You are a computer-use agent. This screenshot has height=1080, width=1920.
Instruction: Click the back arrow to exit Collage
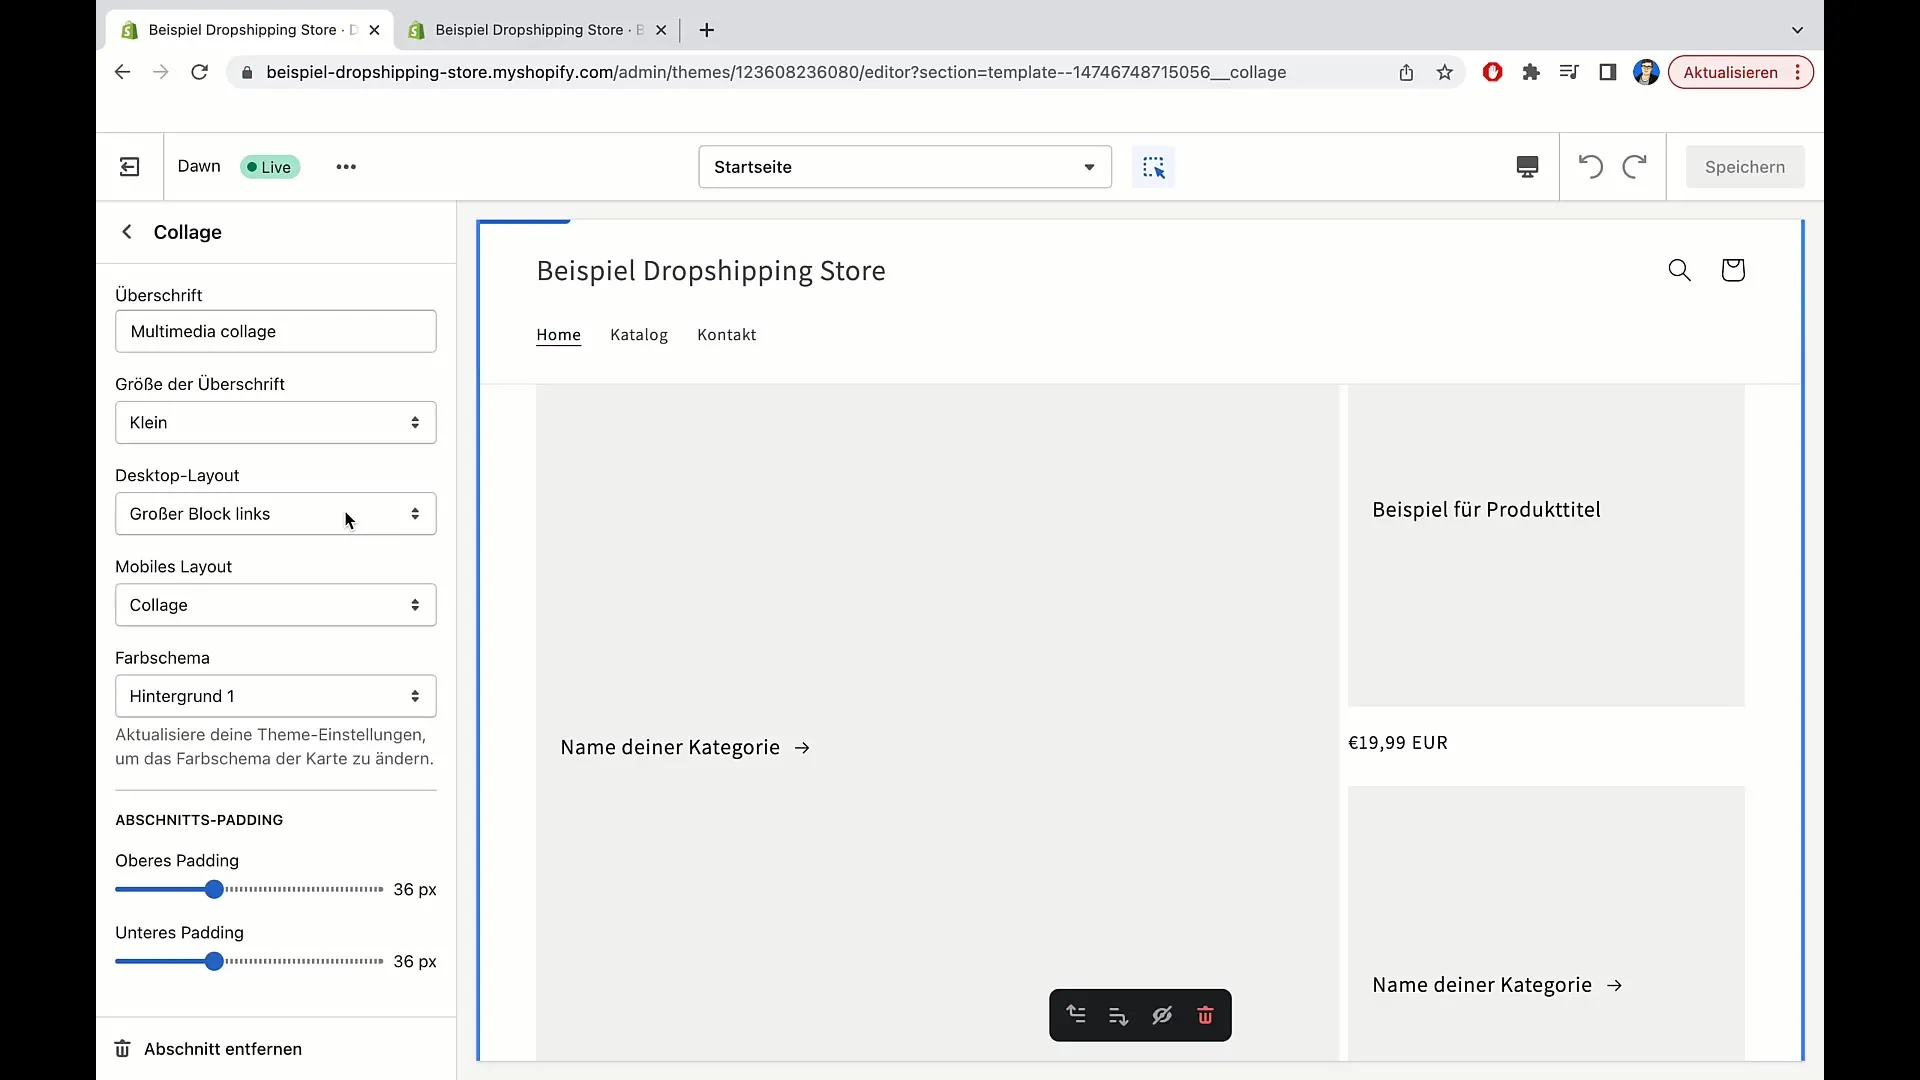[127, 231]
